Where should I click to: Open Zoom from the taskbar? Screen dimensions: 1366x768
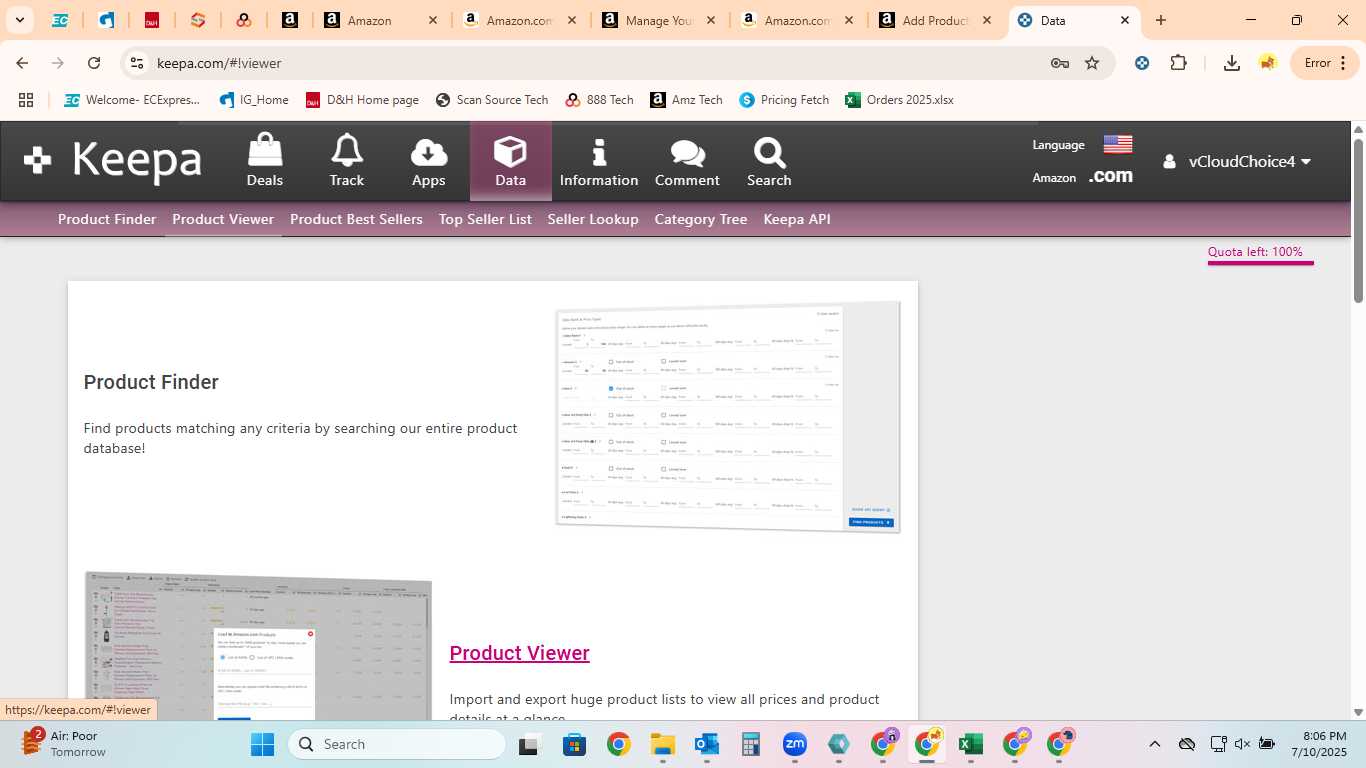pyautogui.click(x=795, y=744)
